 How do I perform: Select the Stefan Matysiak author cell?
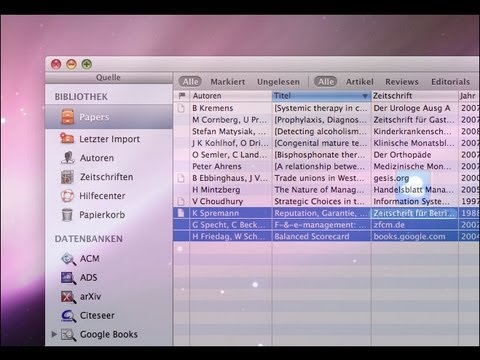(x=231, y=131)
